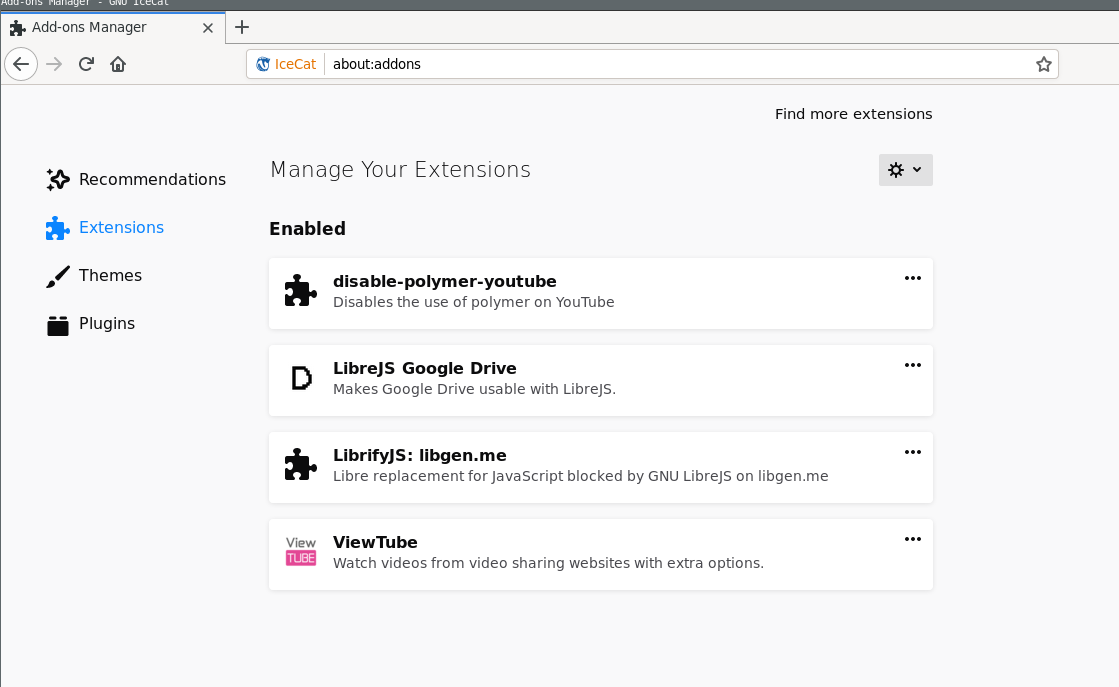Open a new tab with the plus button
The width and height of the screenshot is (1119, 687).
pos(242,27)
